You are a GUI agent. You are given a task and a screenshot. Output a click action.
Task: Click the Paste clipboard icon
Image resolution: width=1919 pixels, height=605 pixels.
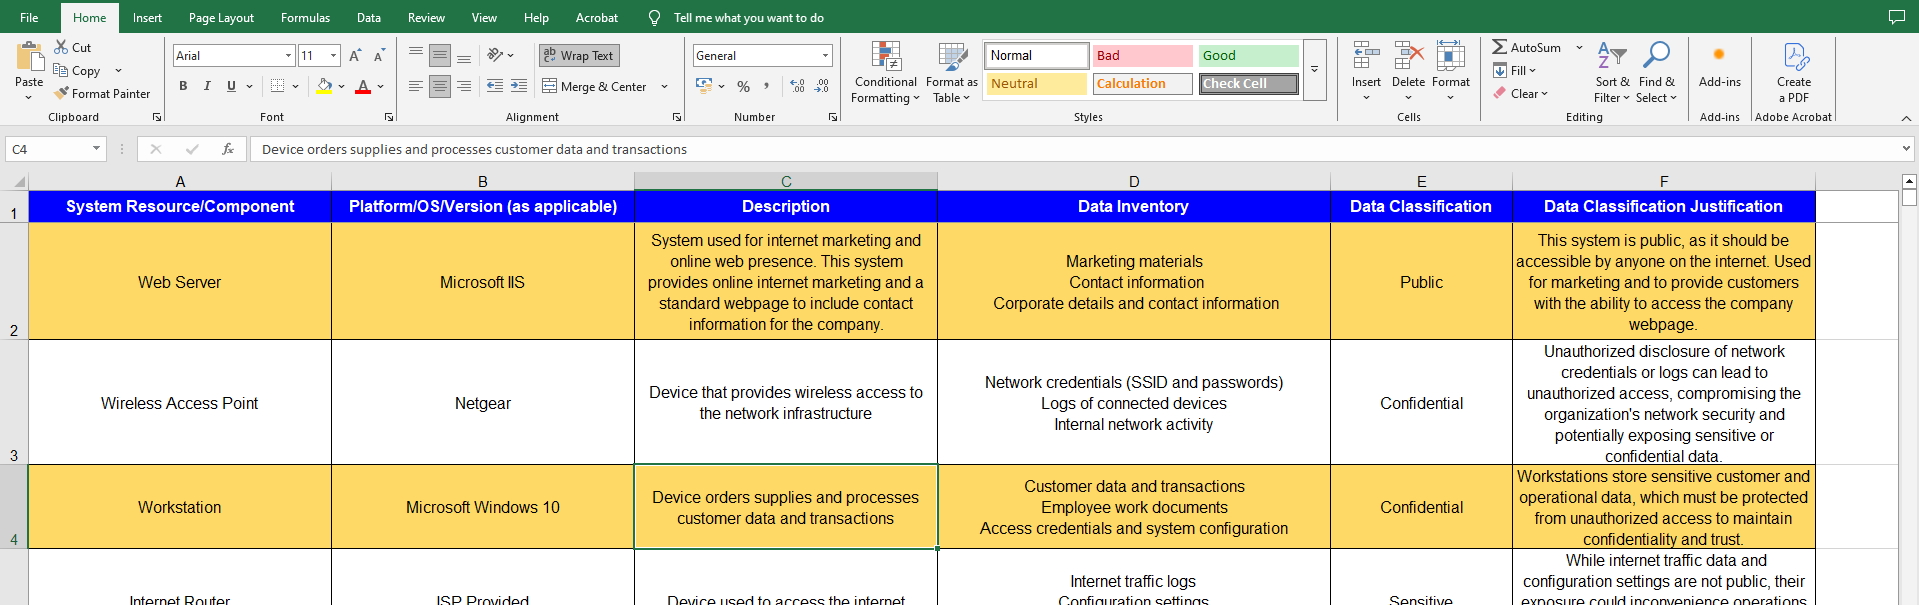click(x=29, y=57)
